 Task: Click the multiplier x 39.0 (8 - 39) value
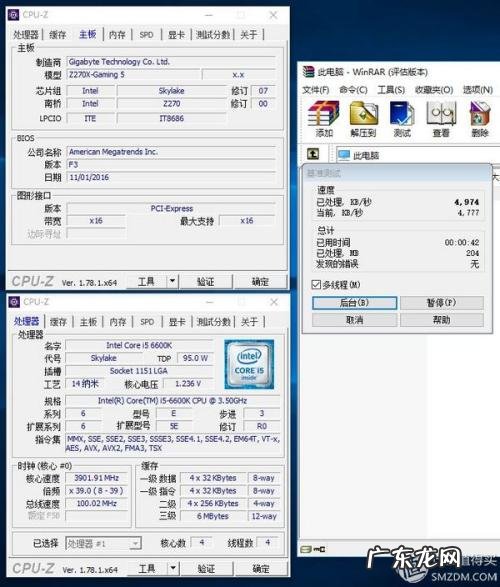coord(97,491)
